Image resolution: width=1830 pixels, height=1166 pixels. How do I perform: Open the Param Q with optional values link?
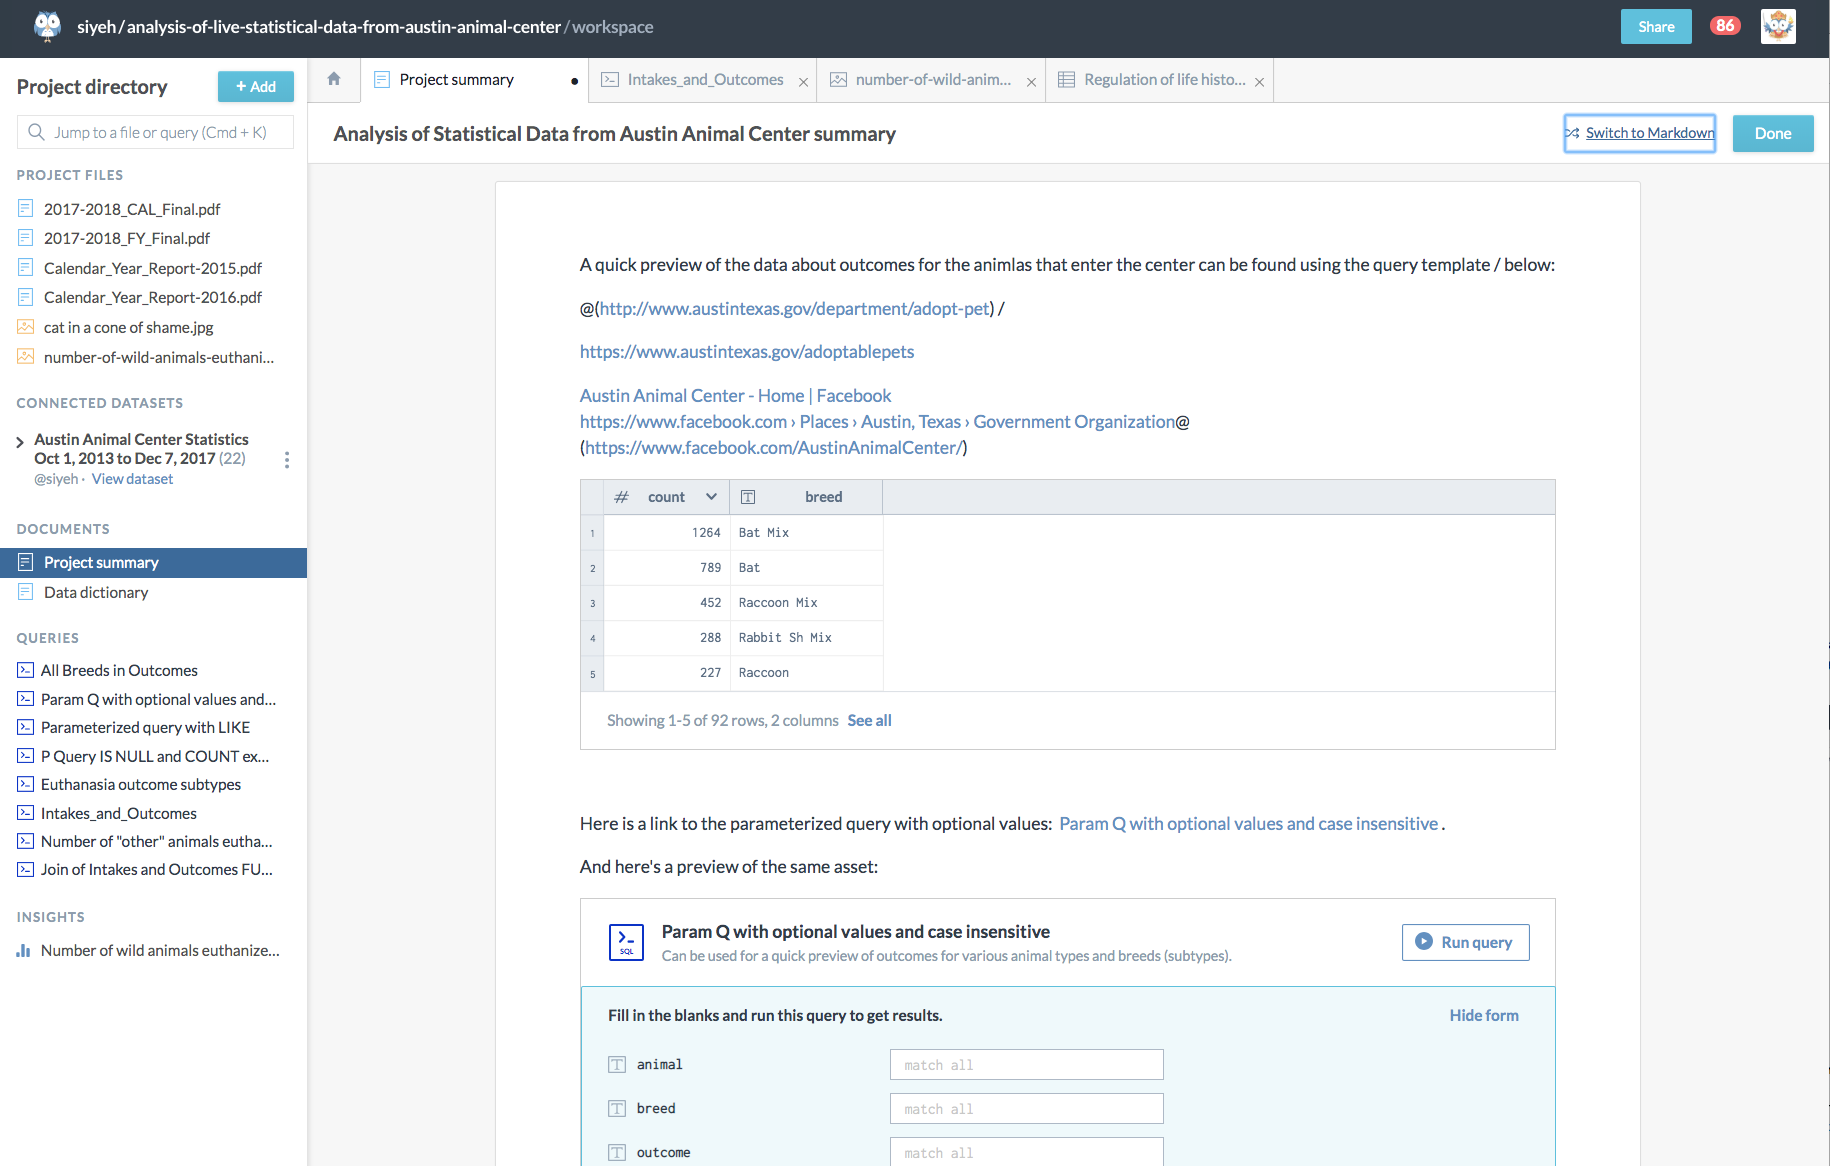click(x=1248, y=824)
